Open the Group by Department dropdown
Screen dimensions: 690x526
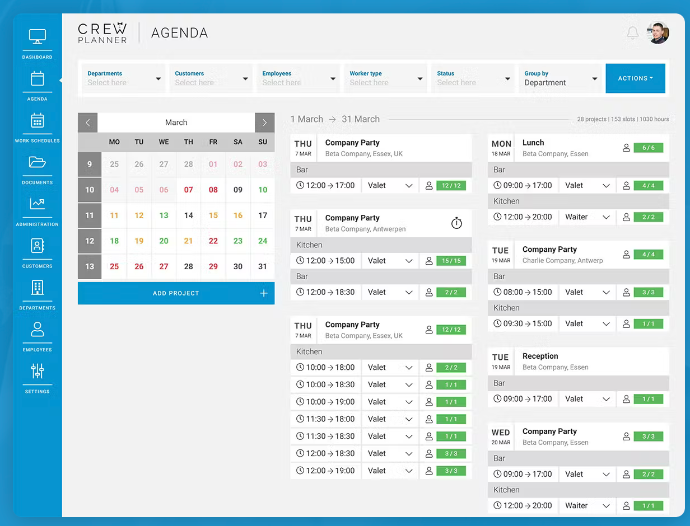point(561,78)
